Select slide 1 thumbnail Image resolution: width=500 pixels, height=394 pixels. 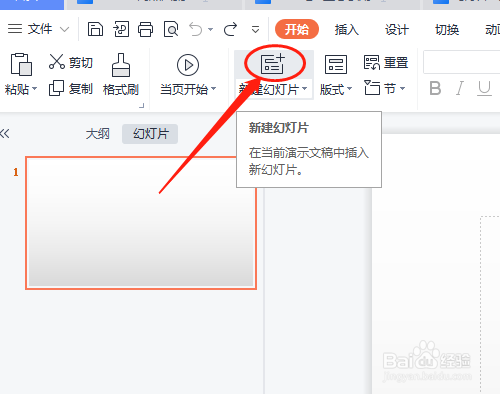pos(141,223)
